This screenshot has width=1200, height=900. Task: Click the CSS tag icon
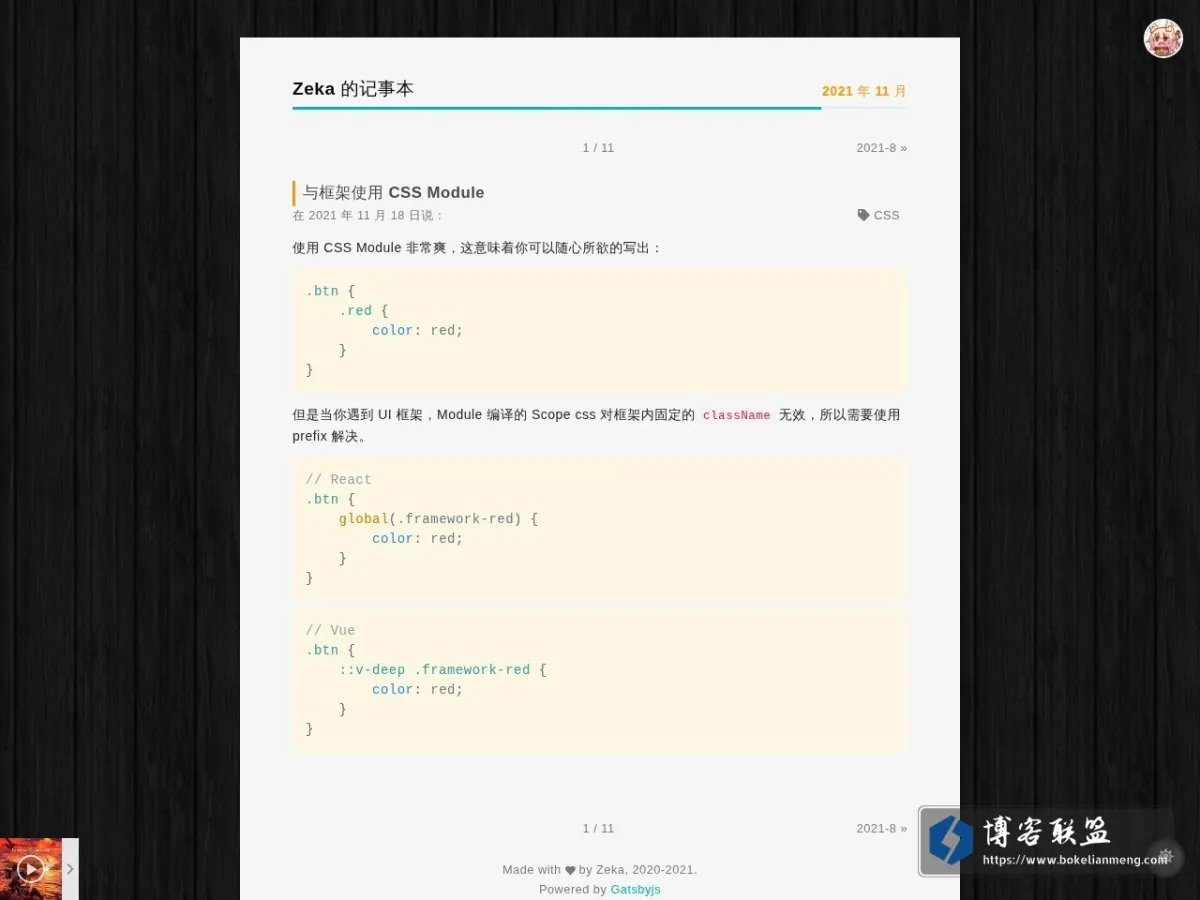[863, 215]
